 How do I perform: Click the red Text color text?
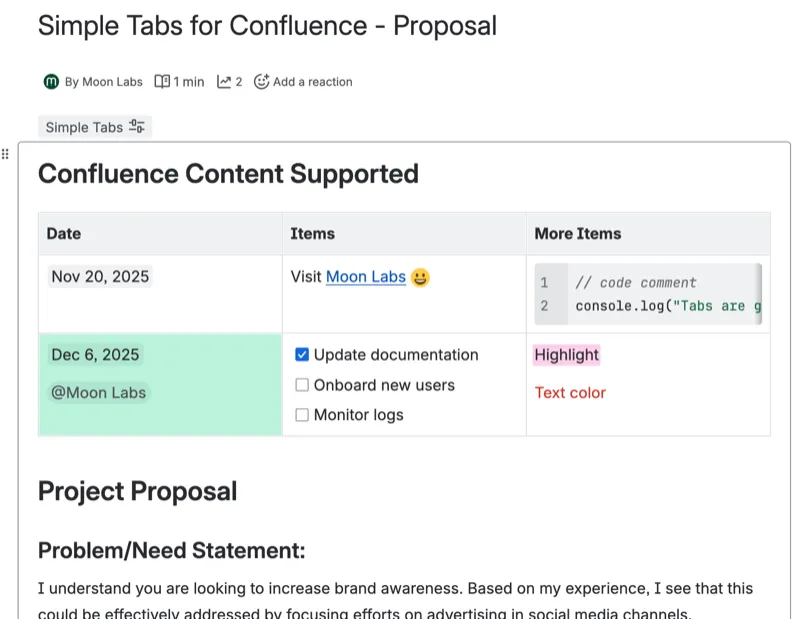pos(570,392)
